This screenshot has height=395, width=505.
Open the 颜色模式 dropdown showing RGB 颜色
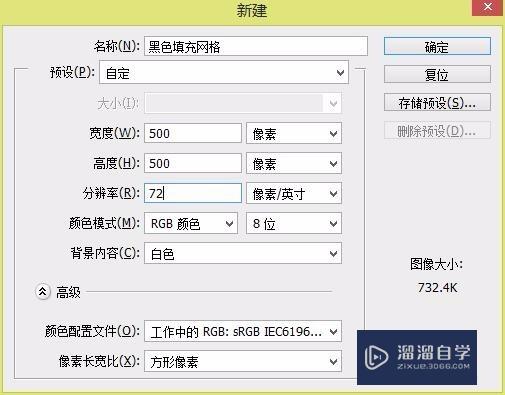tap(191, 223)
